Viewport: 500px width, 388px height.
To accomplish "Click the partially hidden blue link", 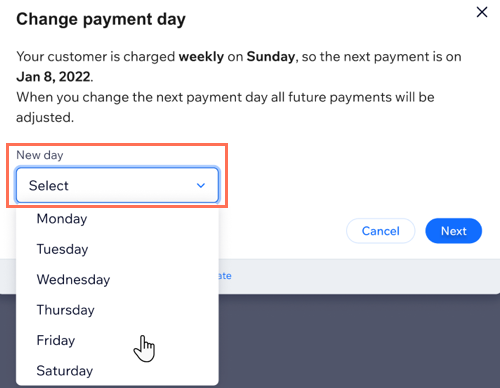I will [x=225, y=276].
